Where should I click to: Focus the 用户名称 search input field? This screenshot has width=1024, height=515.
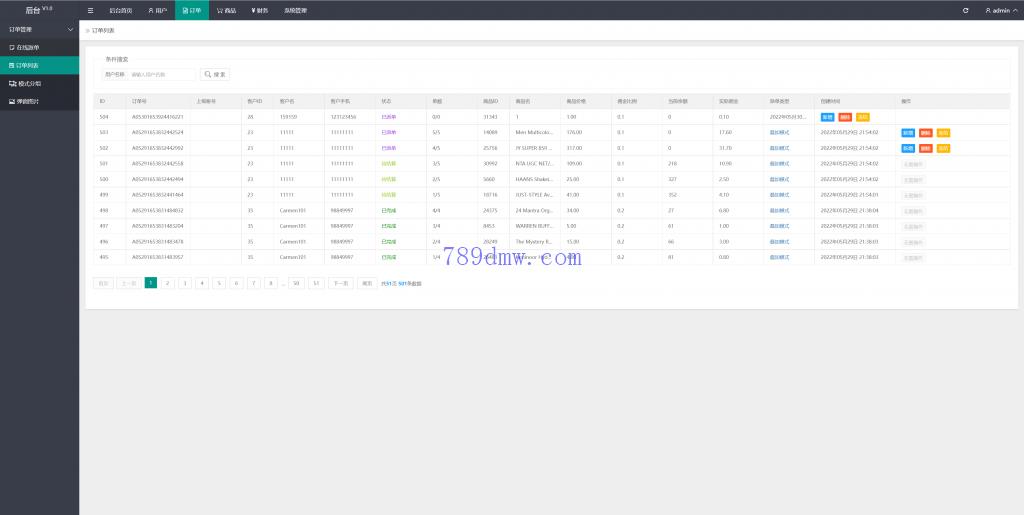tap(162, 74)
